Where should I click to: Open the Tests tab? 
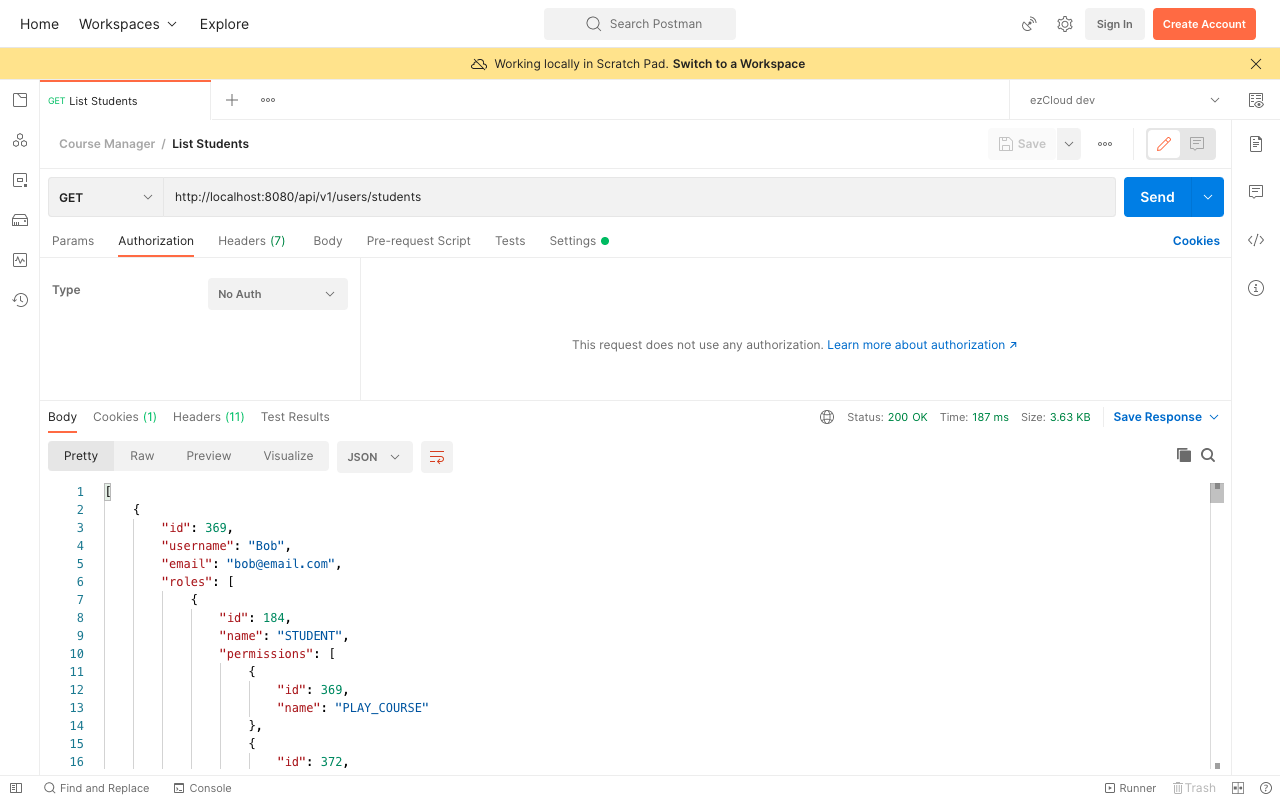click(510, 241)
